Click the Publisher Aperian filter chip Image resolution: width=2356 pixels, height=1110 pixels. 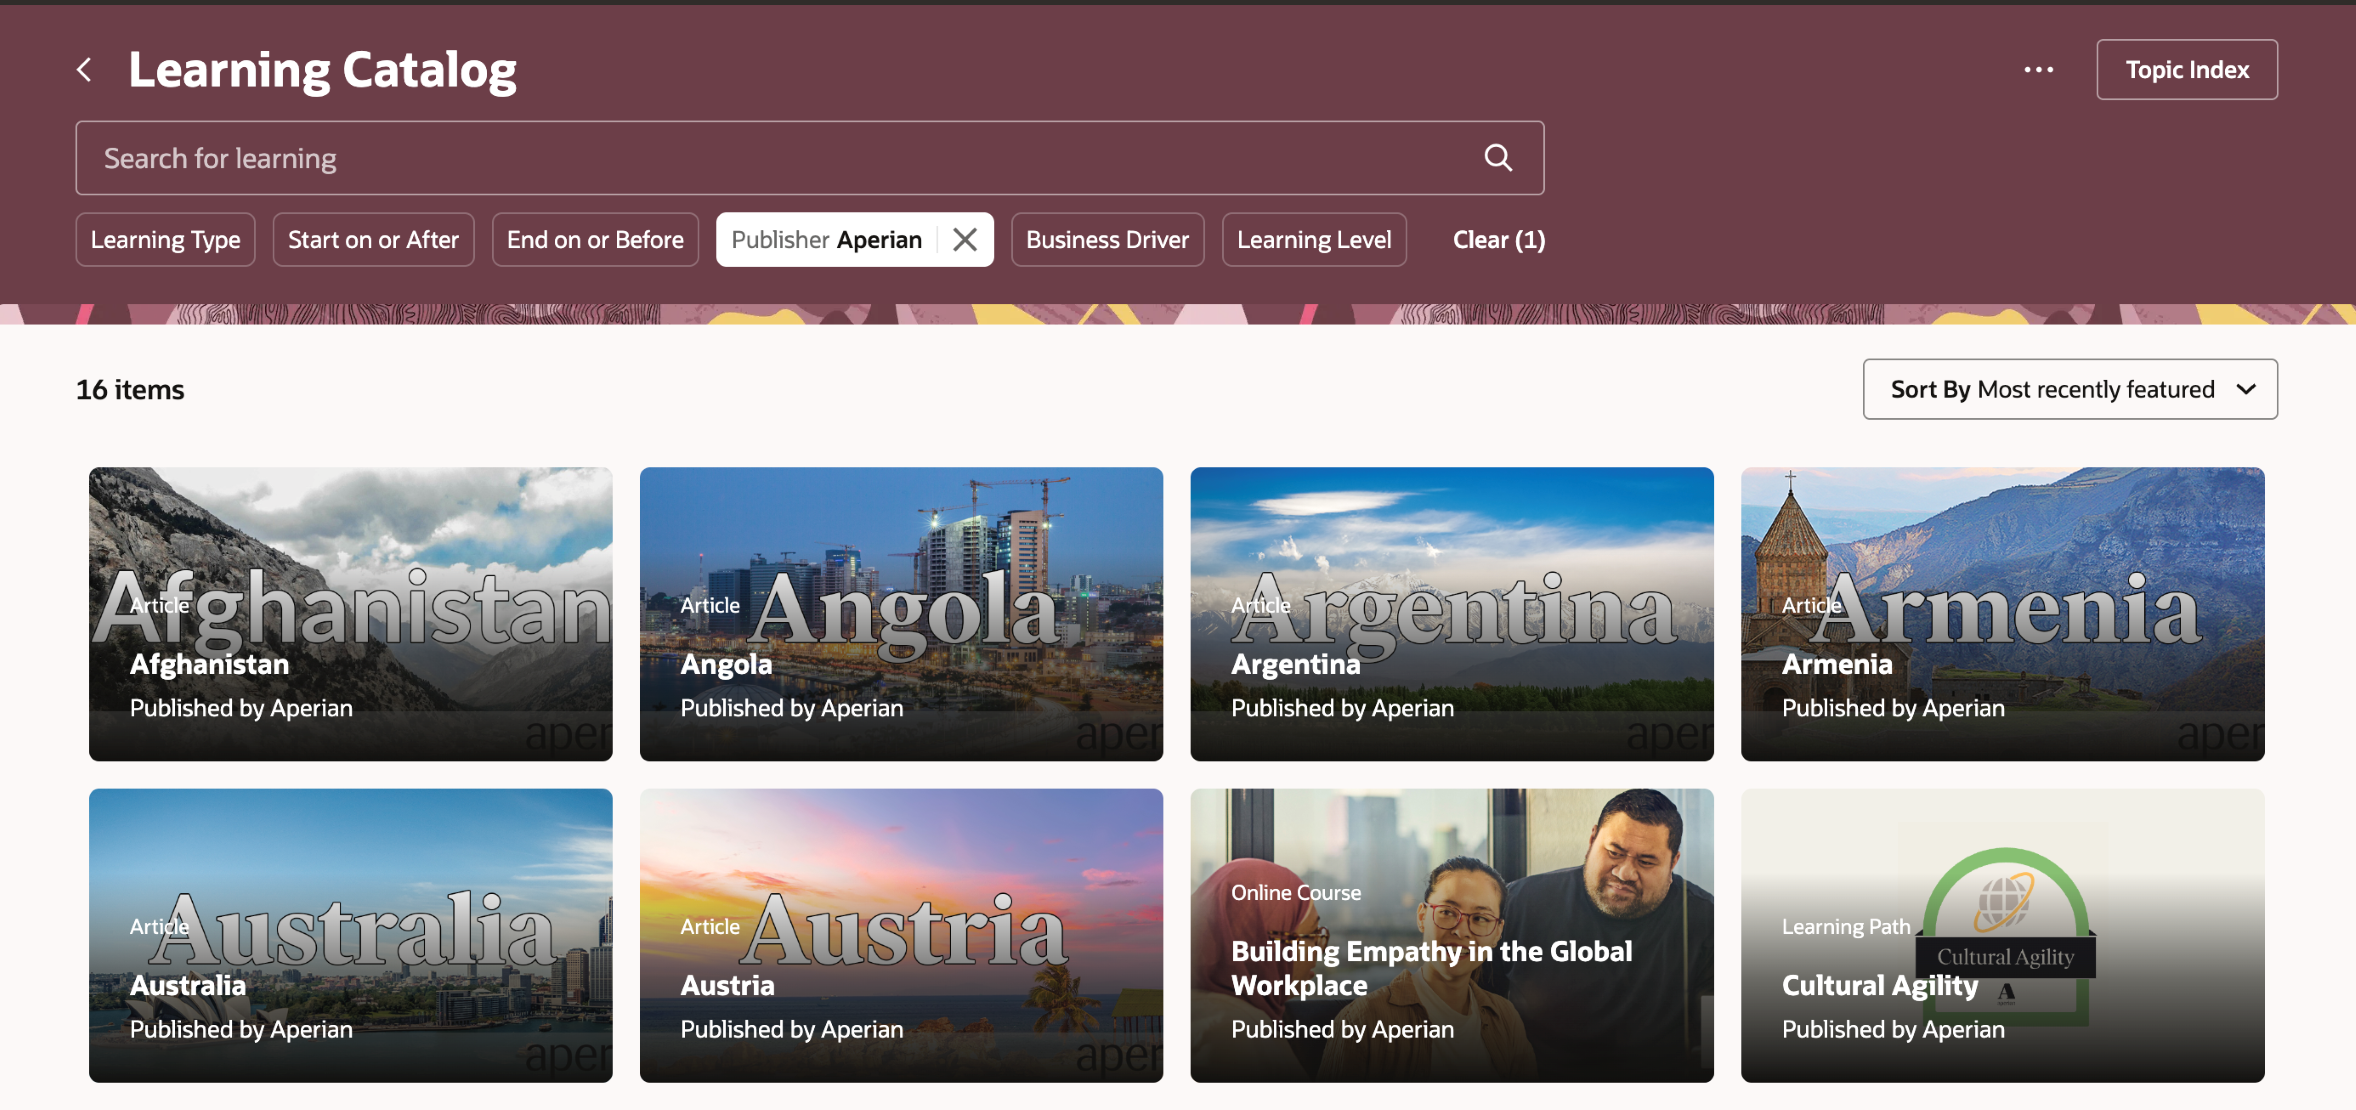pos(826,240)
